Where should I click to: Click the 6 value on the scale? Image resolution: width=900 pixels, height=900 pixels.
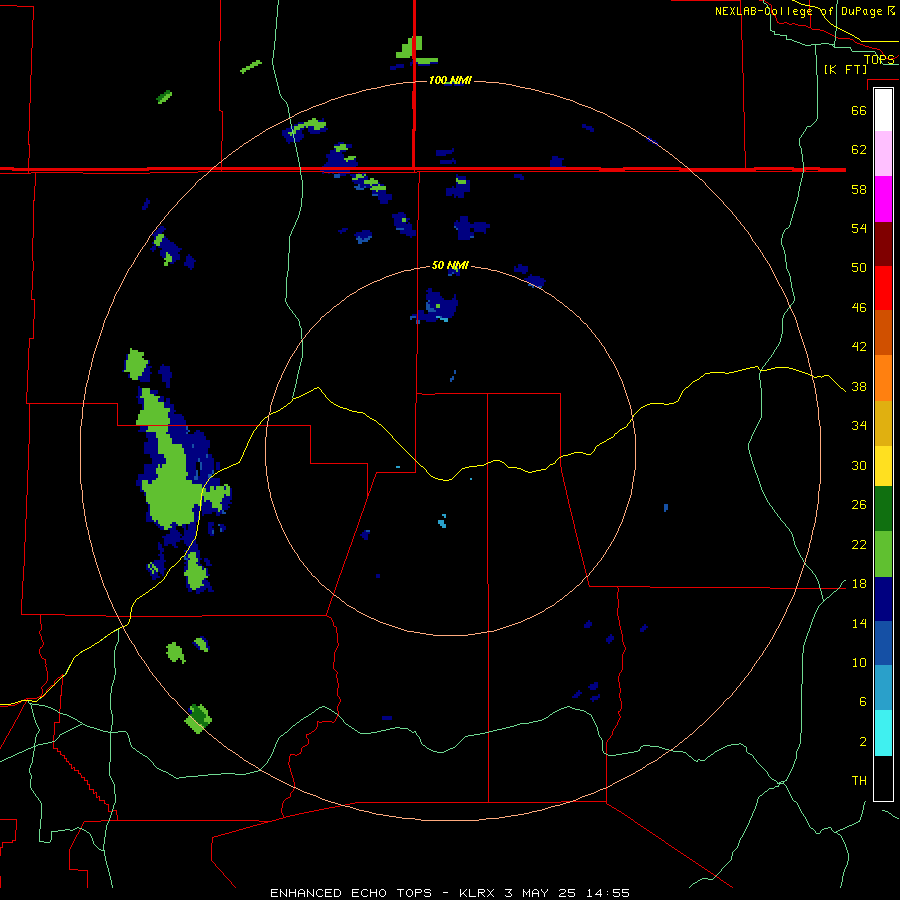tap(863, 701)
